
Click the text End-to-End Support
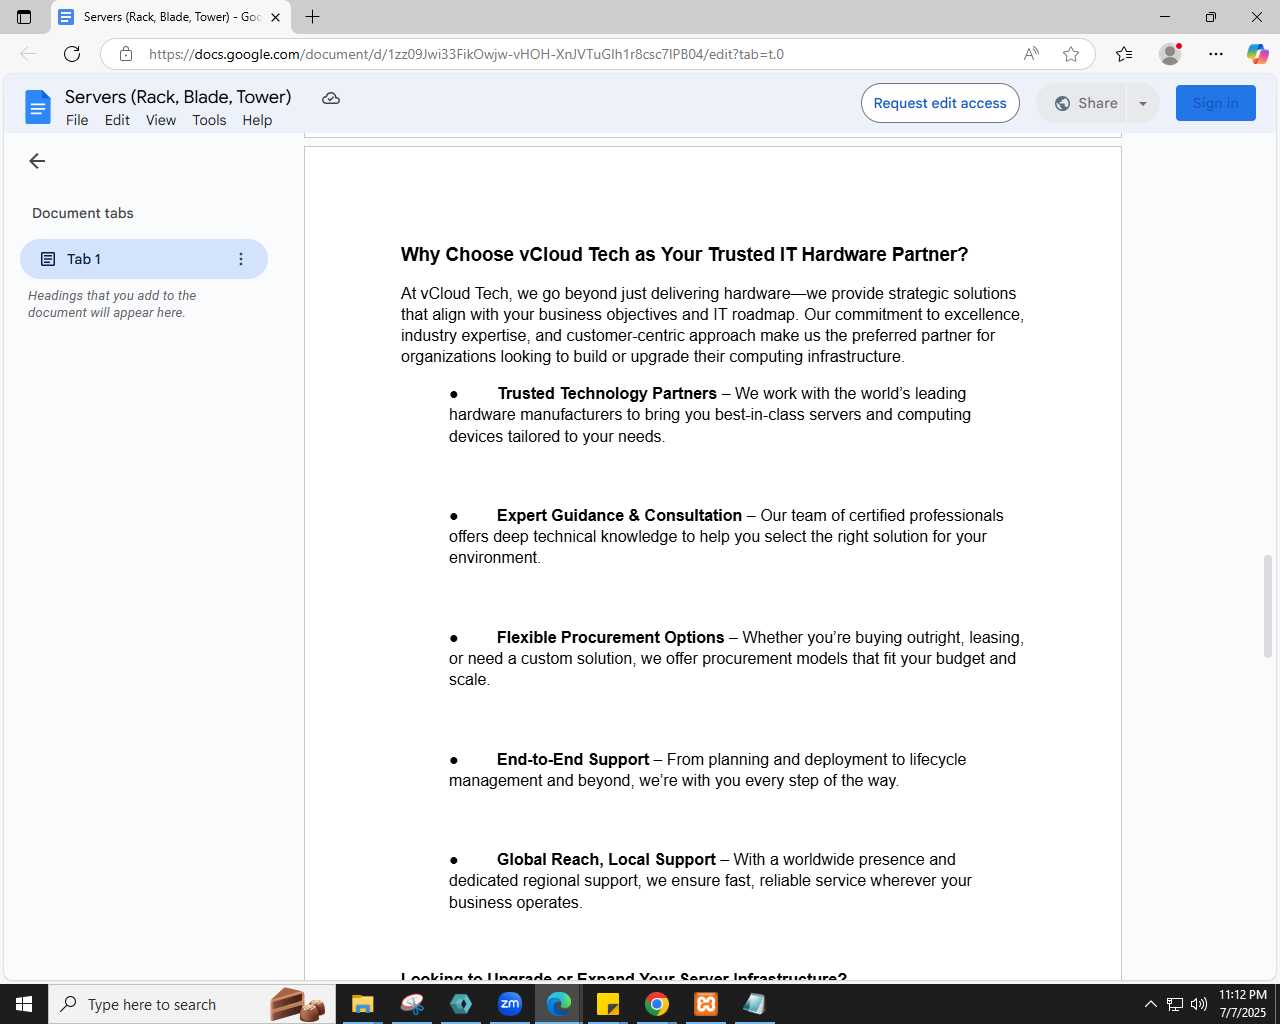pos(573,759)
